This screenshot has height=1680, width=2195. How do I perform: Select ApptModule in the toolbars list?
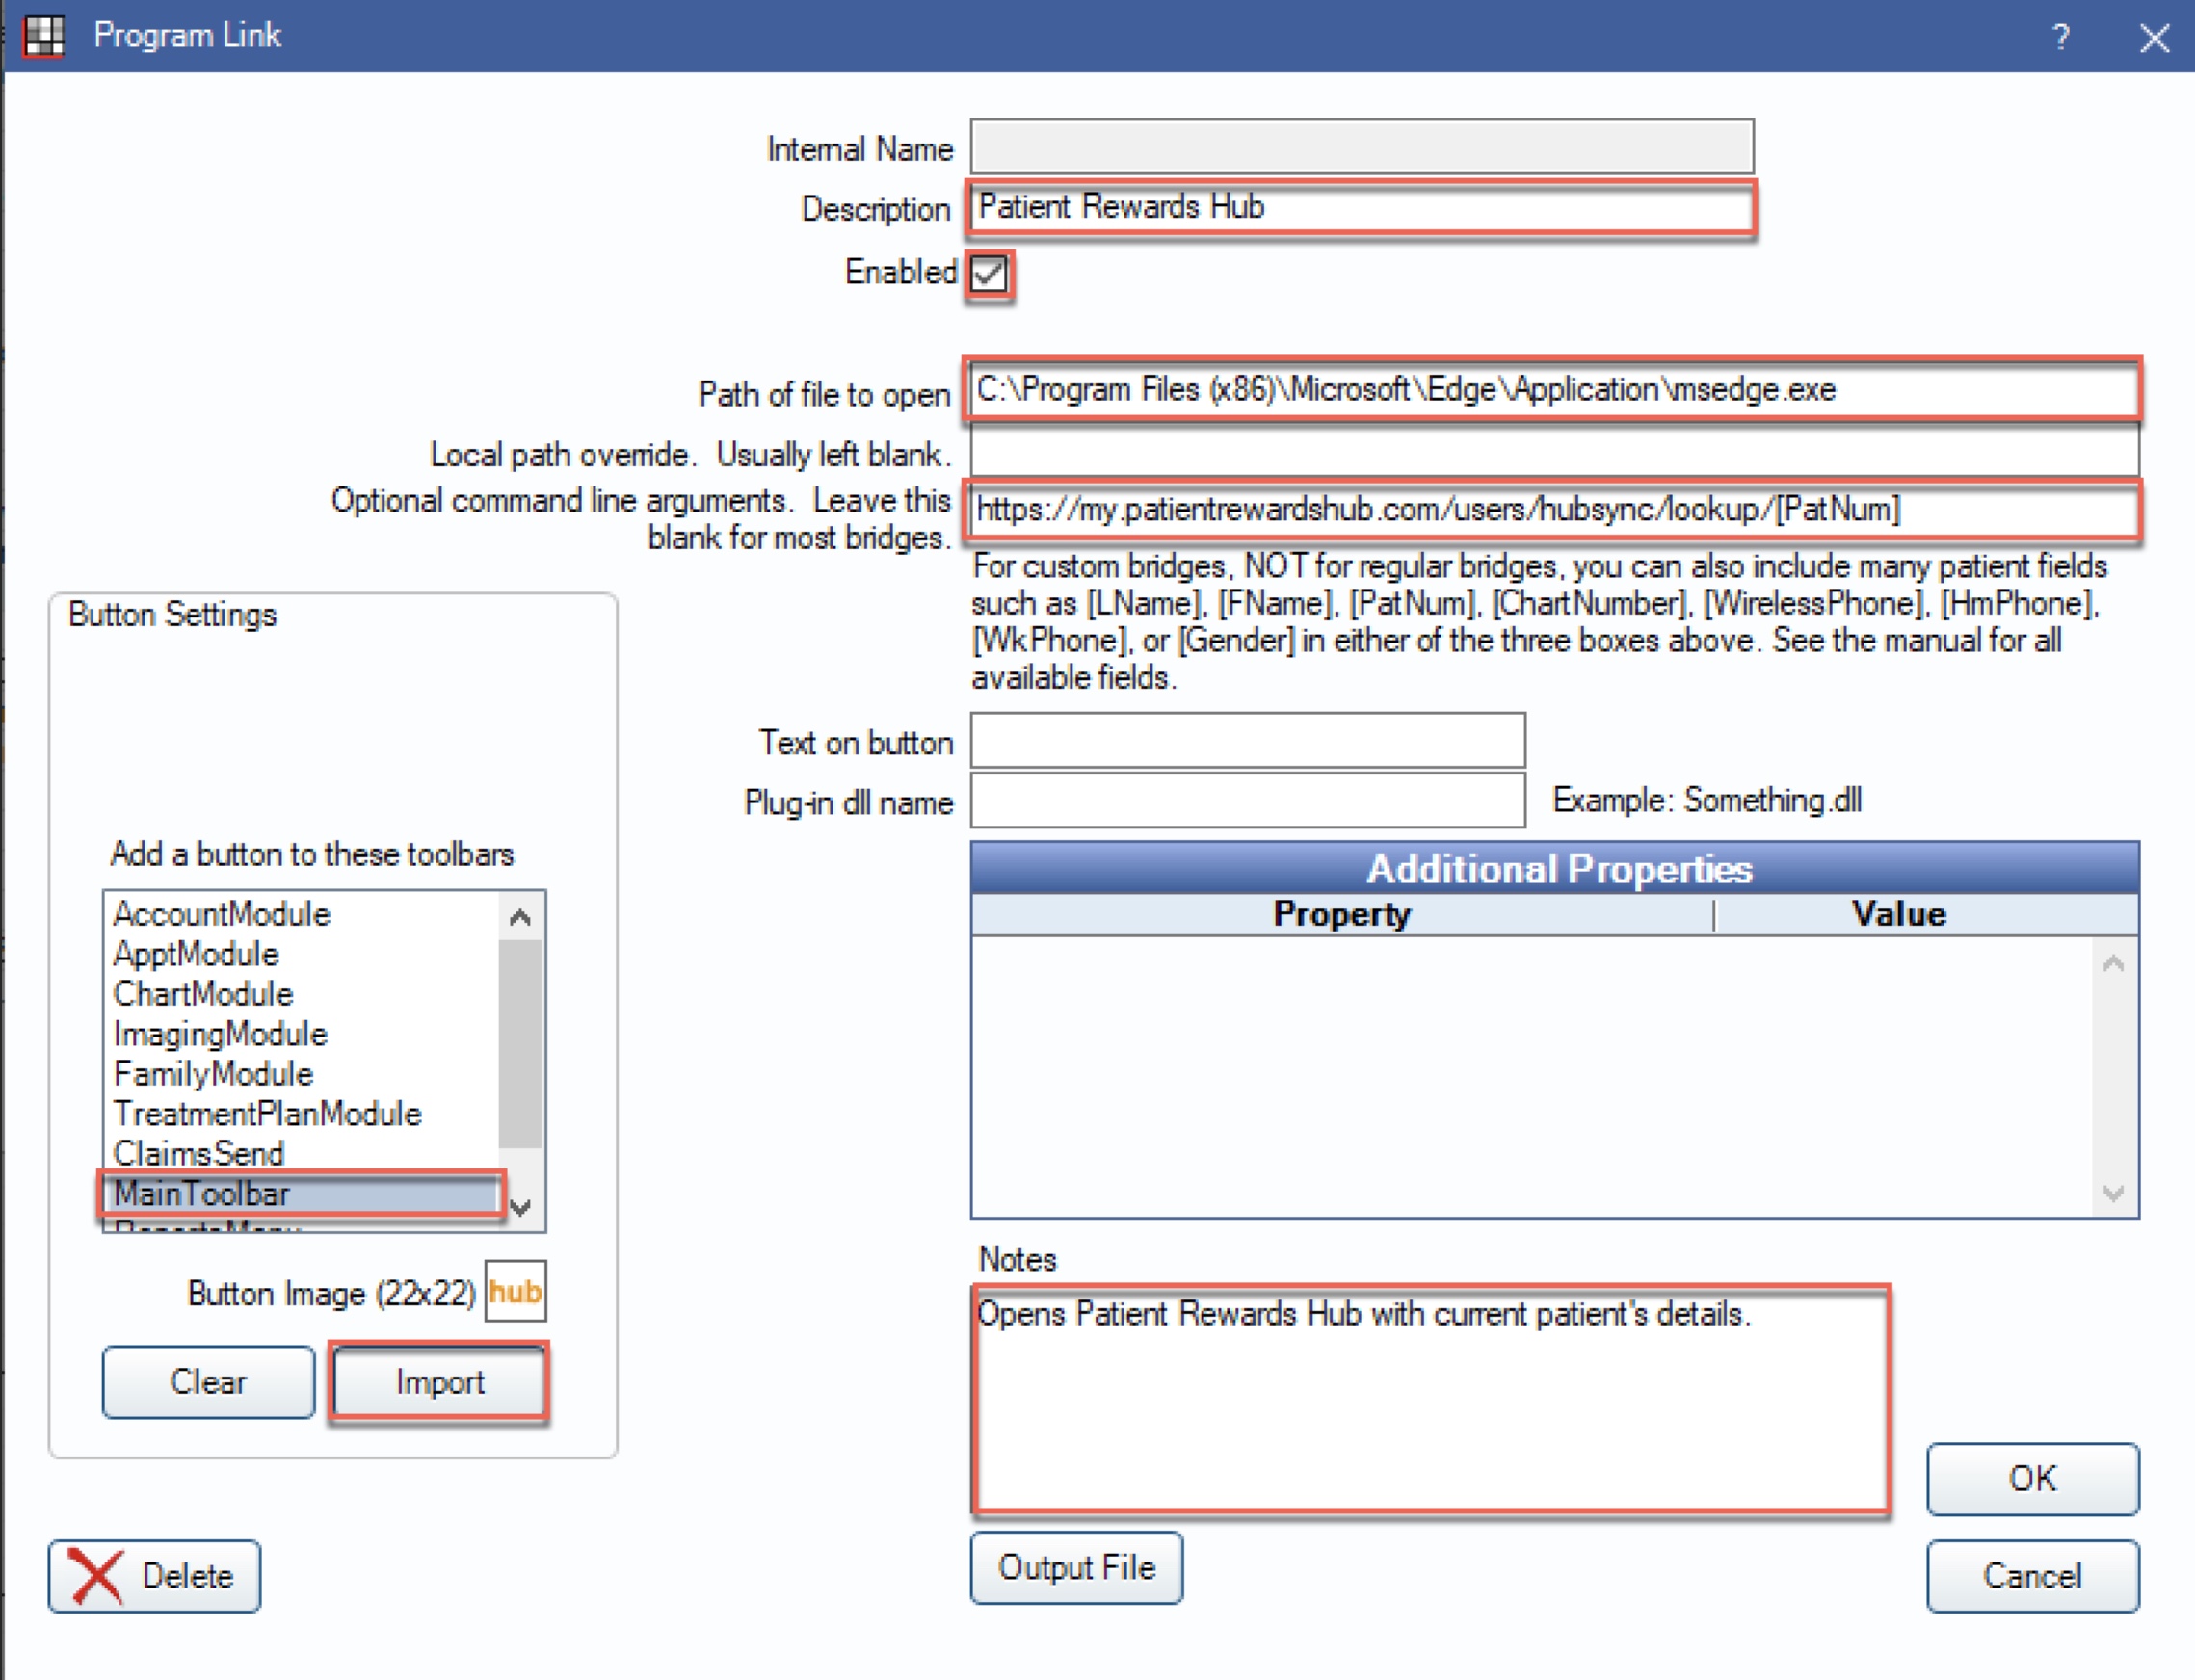[301, 954]
